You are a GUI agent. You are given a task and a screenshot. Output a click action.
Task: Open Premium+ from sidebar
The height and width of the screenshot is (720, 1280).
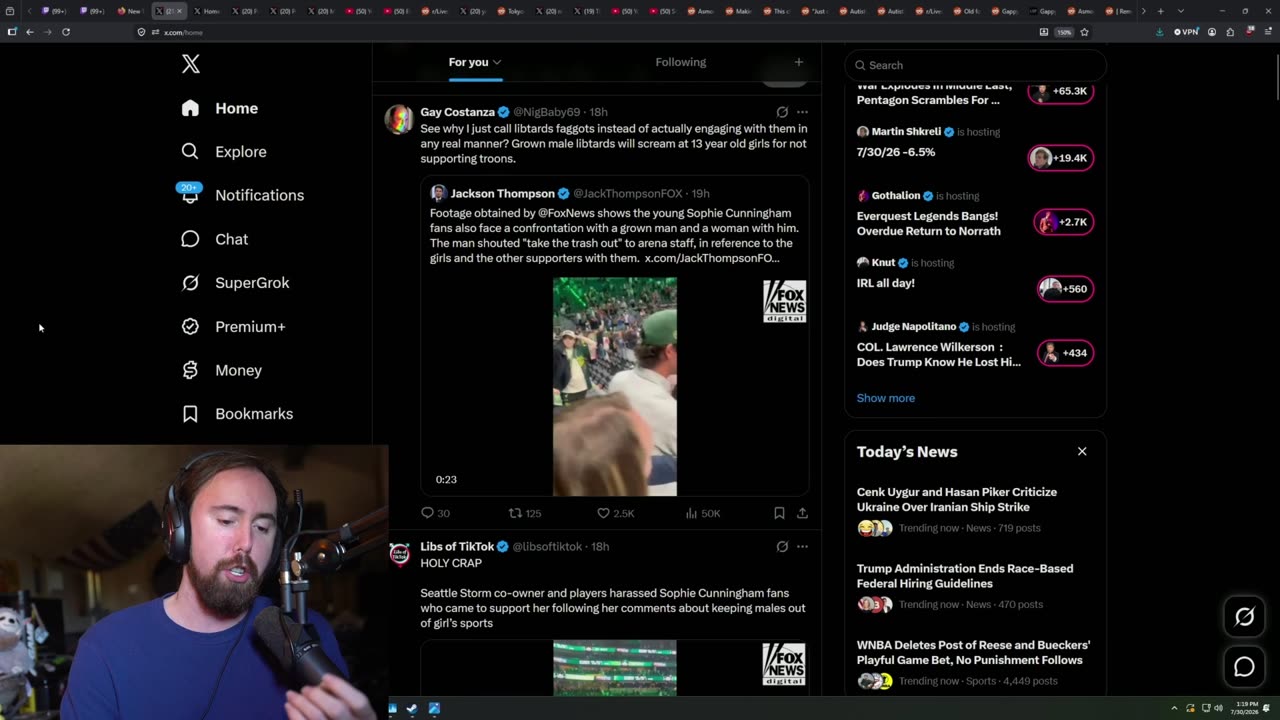coord(233,326)
